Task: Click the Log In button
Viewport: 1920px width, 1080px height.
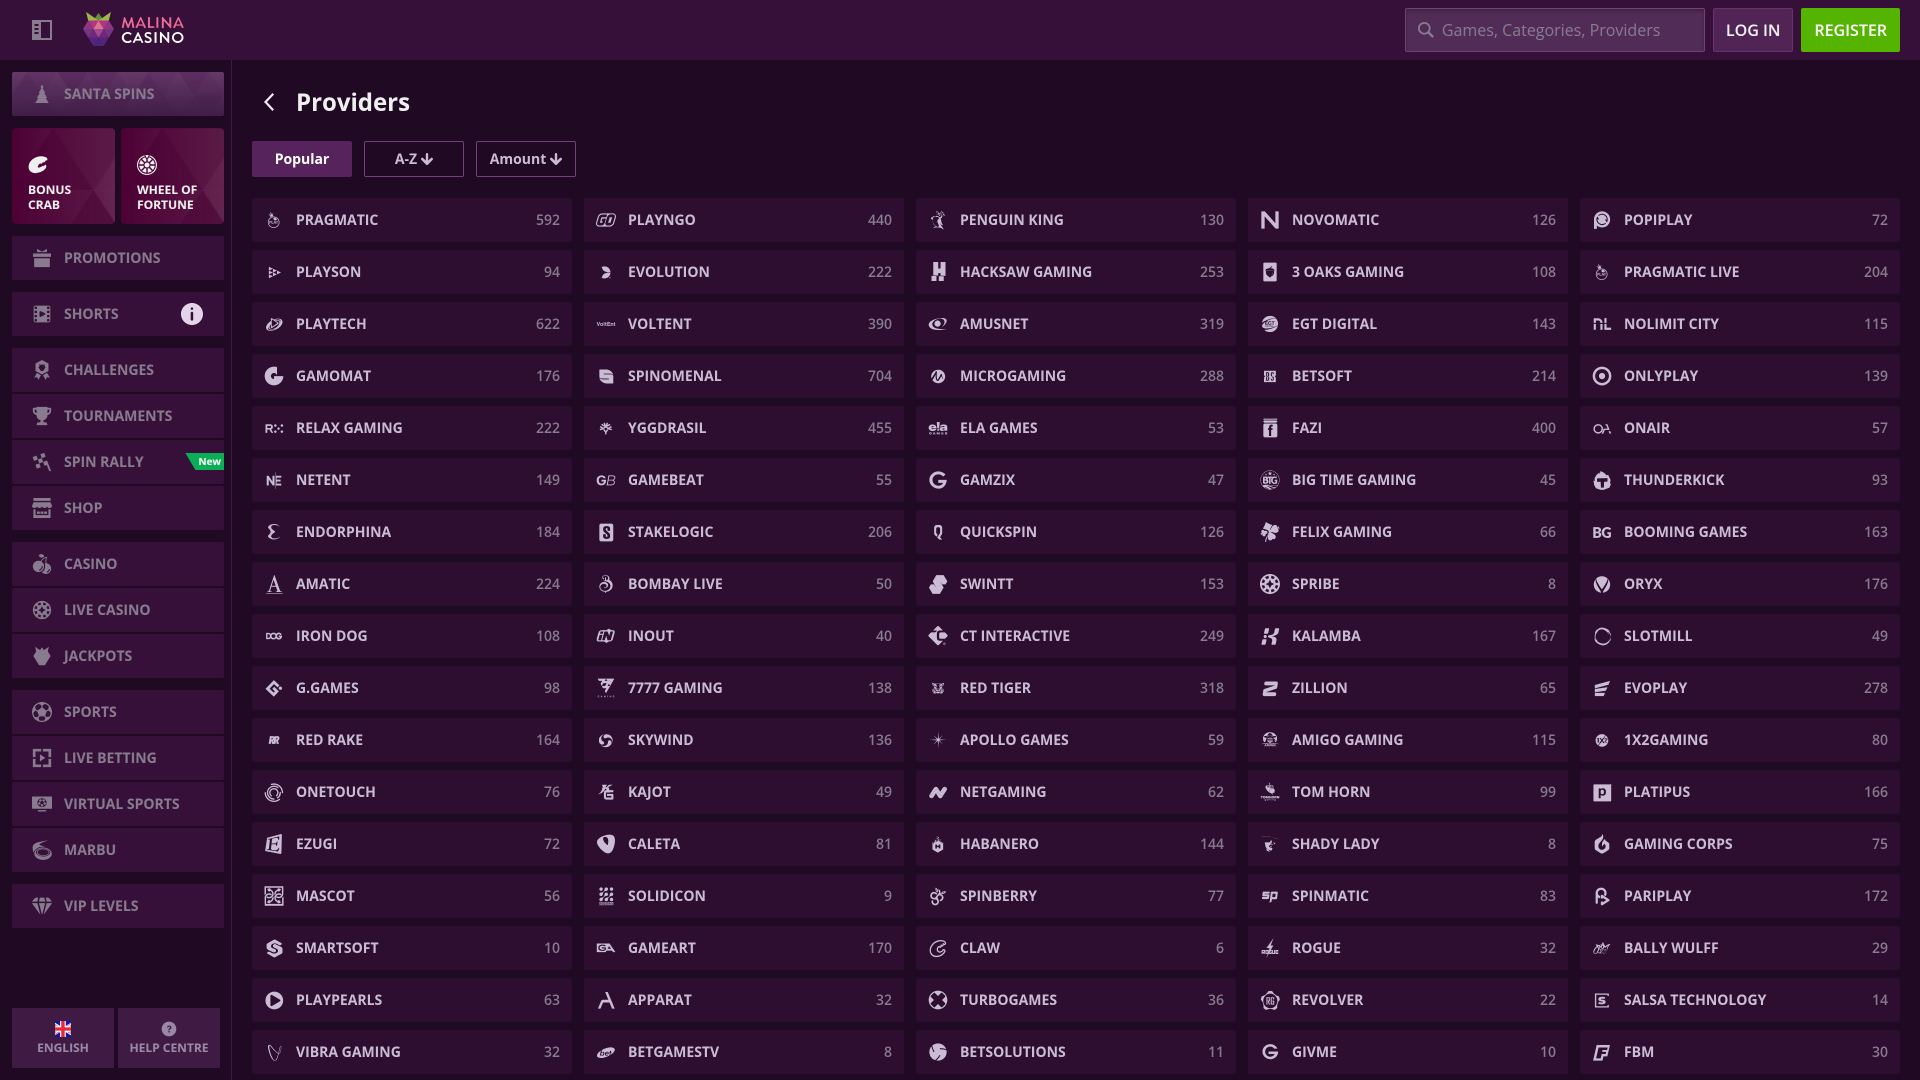Action: (1752, 30)
